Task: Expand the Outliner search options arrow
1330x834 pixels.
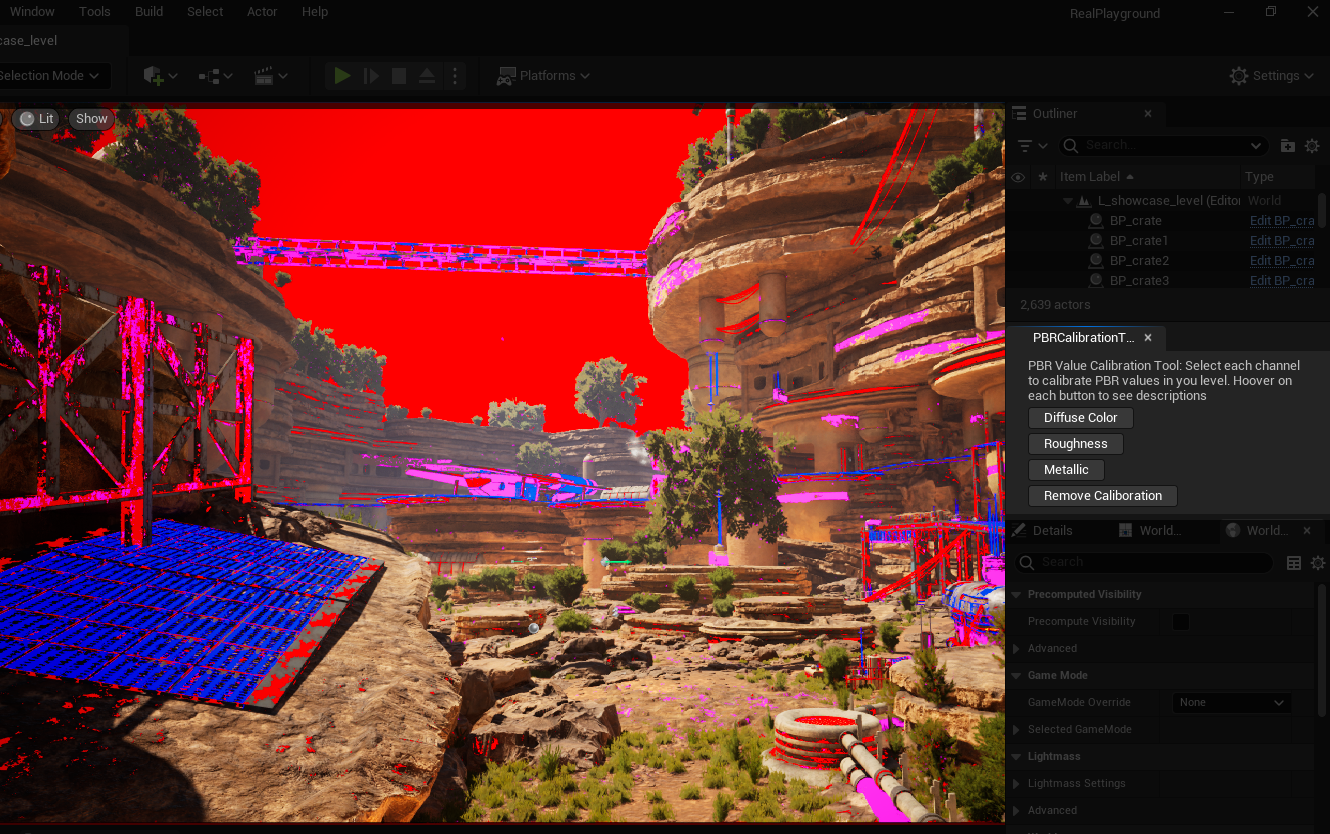Action: [1256, 146]
